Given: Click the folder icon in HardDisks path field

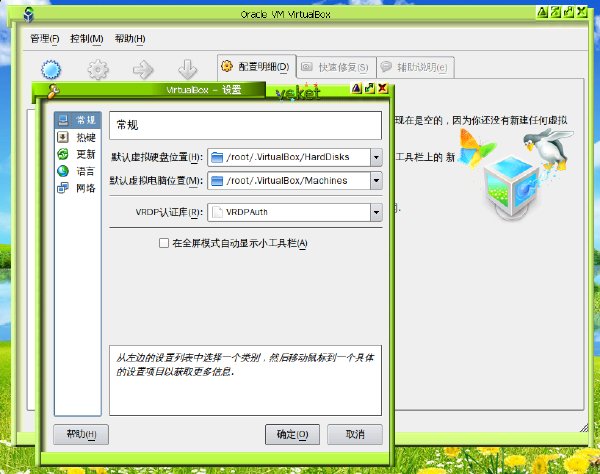Looking at the screenshot, I should [x=217, y=157].
